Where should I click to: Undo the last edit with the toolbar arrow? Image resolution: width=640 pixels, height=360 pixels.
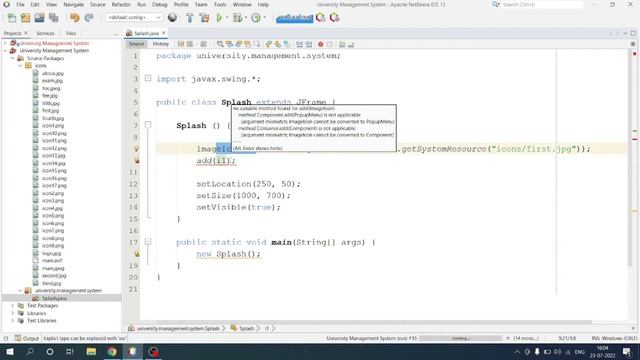pos(74,18)
